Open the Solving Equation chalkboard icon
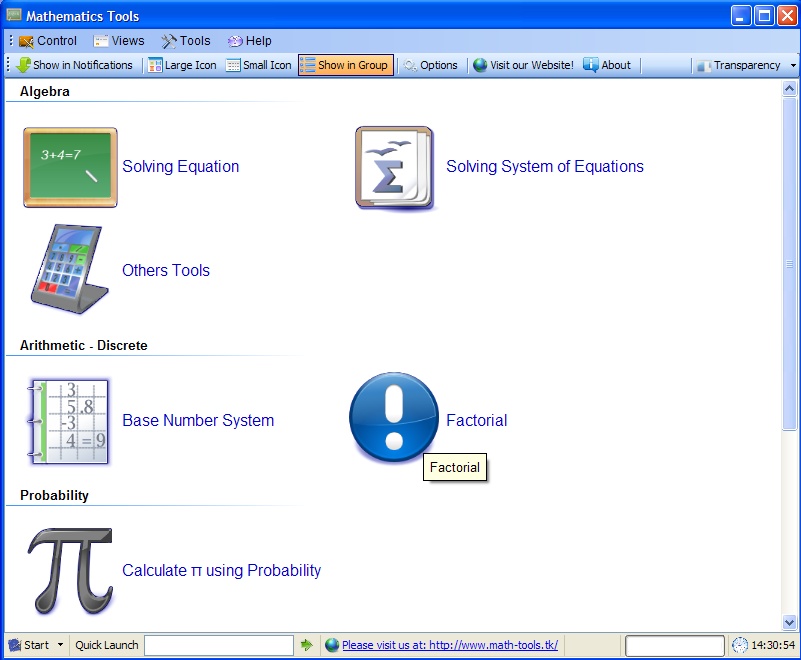Image resolution: width=801 pixels, height=660 pixels. click(70, 167)
